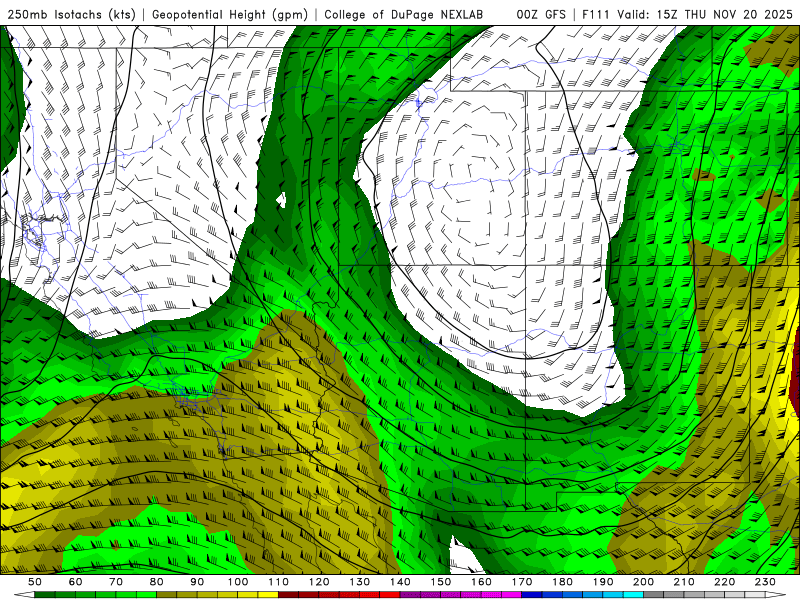
Task: Click the 150 knot legend label
Action: [x=441, y=582]
